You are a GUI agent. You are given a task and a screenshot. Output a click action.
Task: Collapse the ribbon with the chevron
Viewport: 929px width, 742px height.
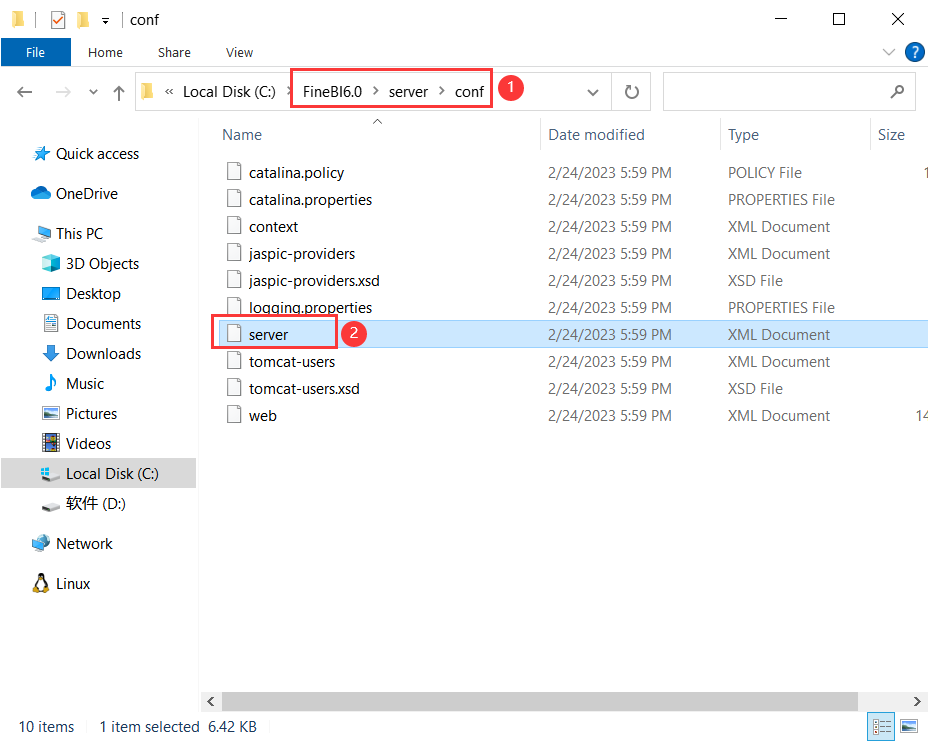coord(889,52)
